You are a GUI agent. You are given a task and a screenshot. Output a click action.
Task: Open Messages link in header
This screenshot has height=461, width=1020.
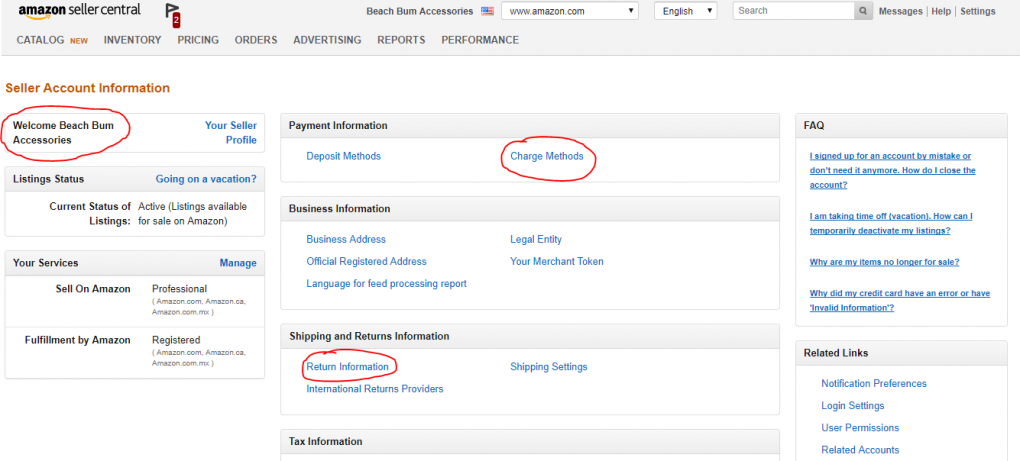click(x=900, y=11)
